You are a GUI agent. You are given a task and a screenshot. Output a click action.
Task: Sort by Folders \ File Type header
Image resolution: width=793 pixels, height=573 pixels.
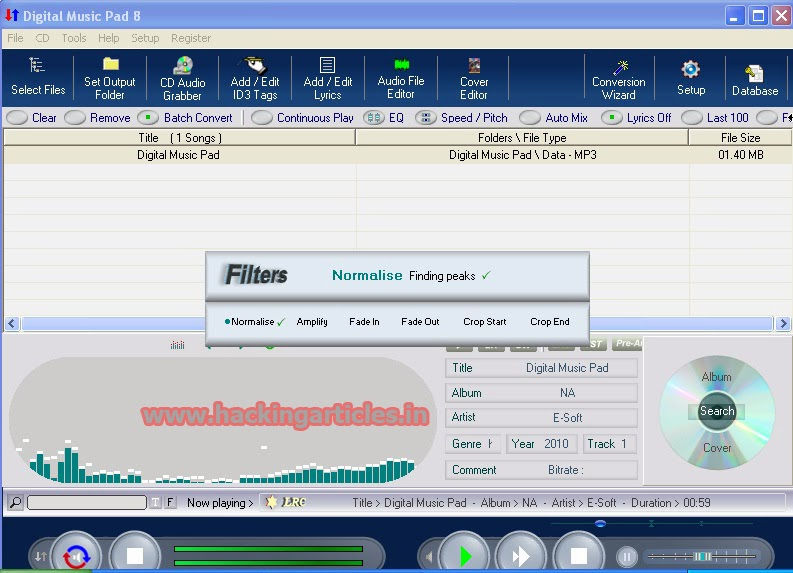522,138
